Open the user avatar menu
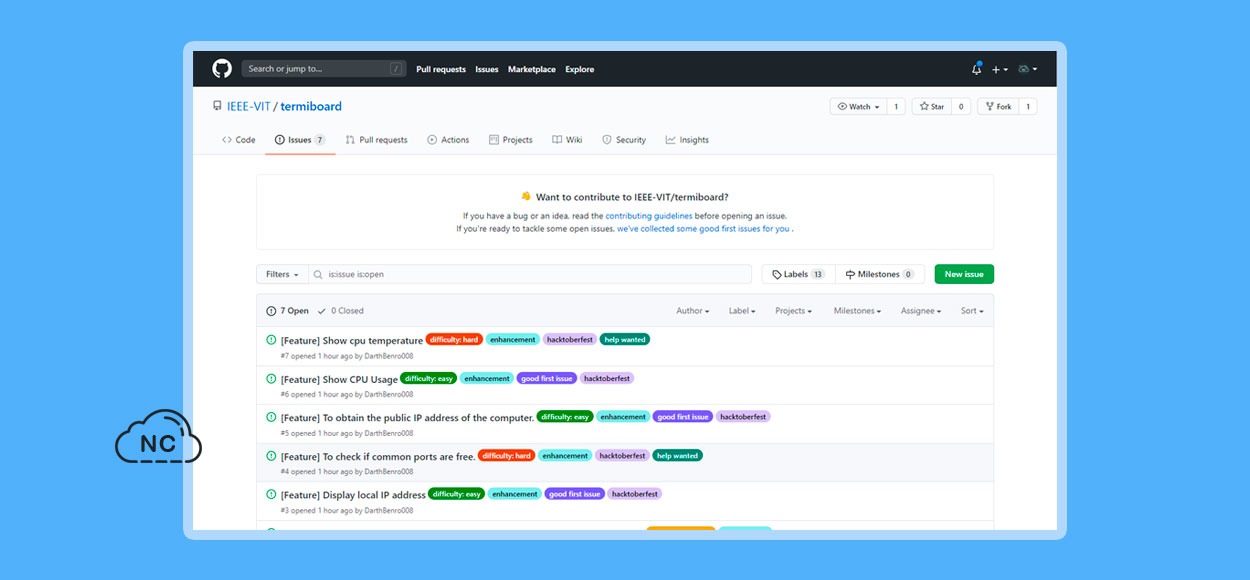The height and width of the screenshot is (580, 1250). tap(1027, 69)
